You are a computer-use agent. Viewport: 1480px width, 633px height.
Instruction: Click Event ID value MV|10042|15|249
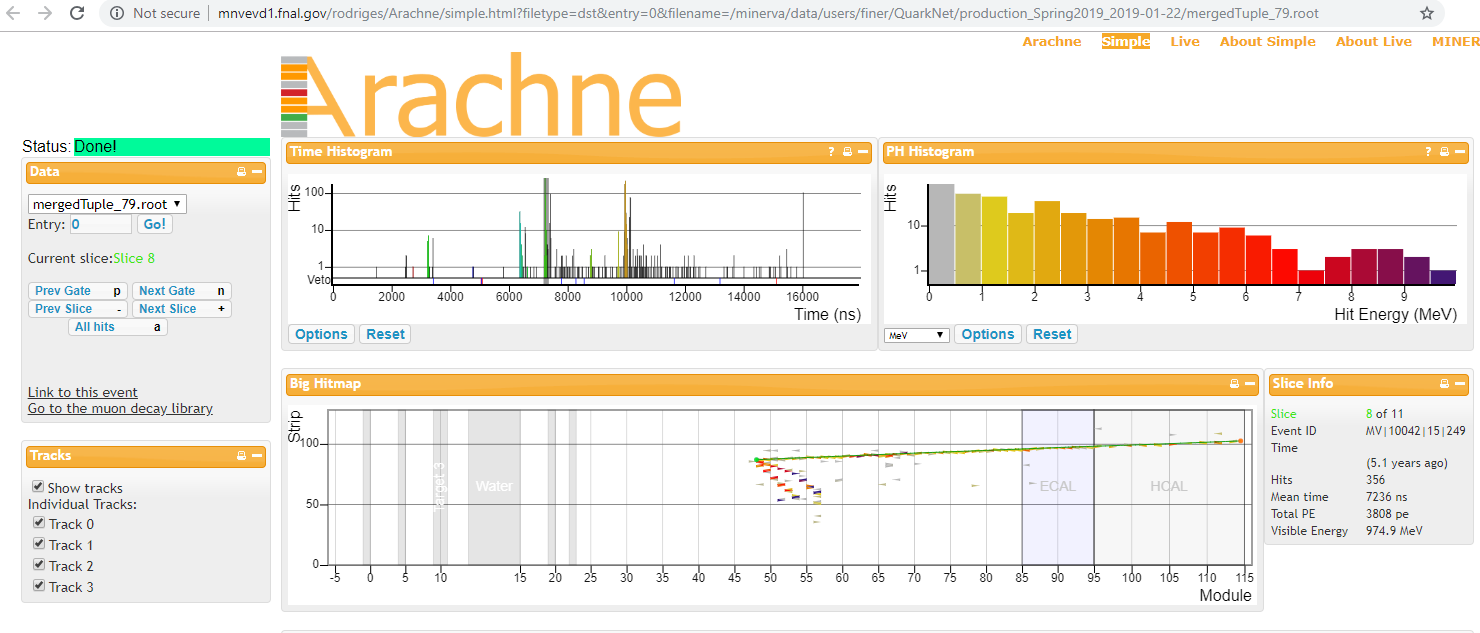(x=1415, y=431)
